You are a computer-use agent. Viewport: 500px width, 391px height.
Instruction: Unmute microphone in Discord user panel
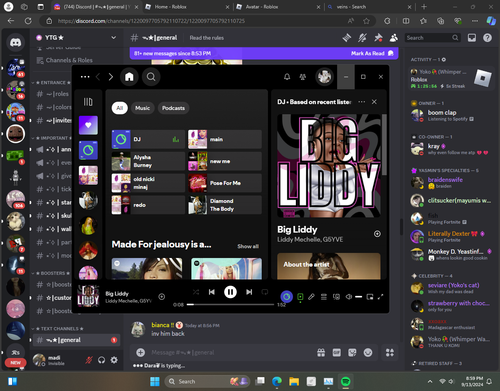(89, 360)
